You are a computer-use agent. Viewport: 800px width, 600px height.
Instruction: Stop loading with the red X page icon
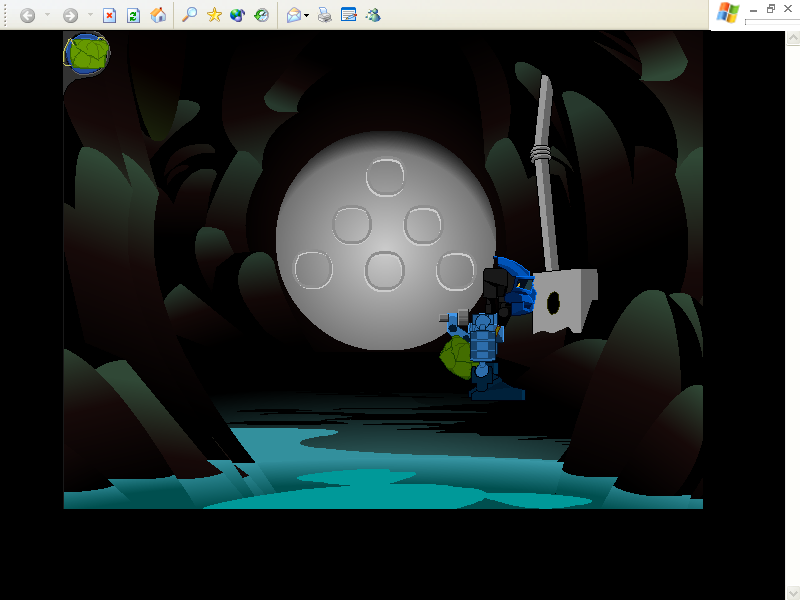tap(109, 15)
